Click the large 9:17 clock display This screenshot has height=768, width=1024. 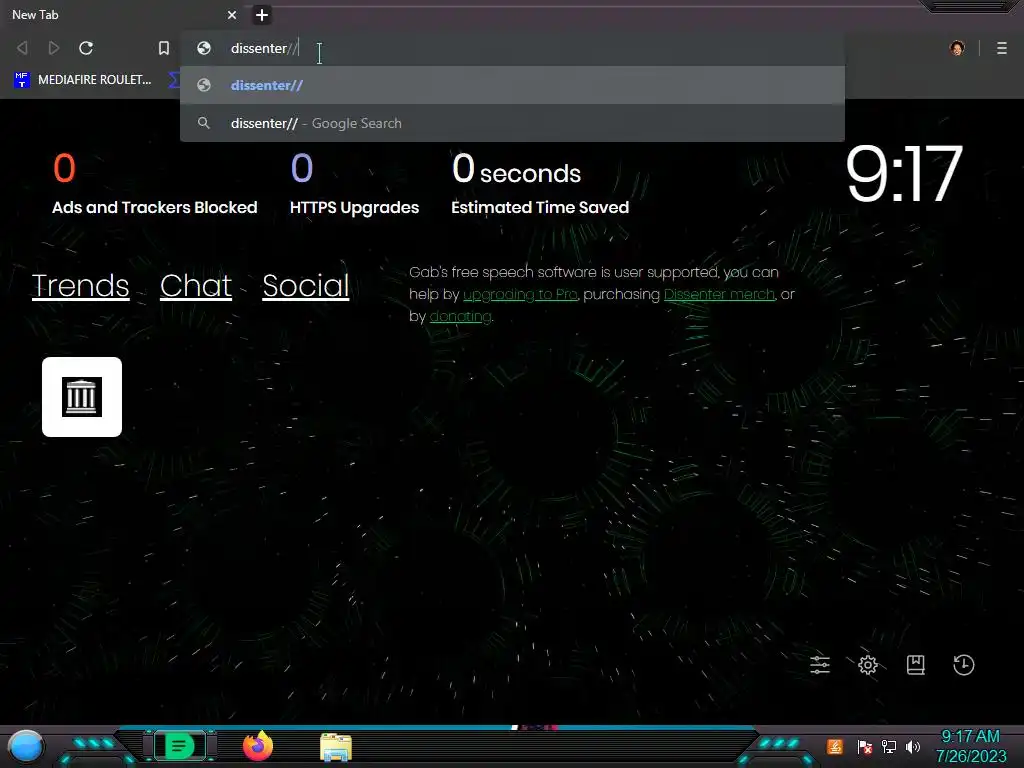(x=904, y=174)
